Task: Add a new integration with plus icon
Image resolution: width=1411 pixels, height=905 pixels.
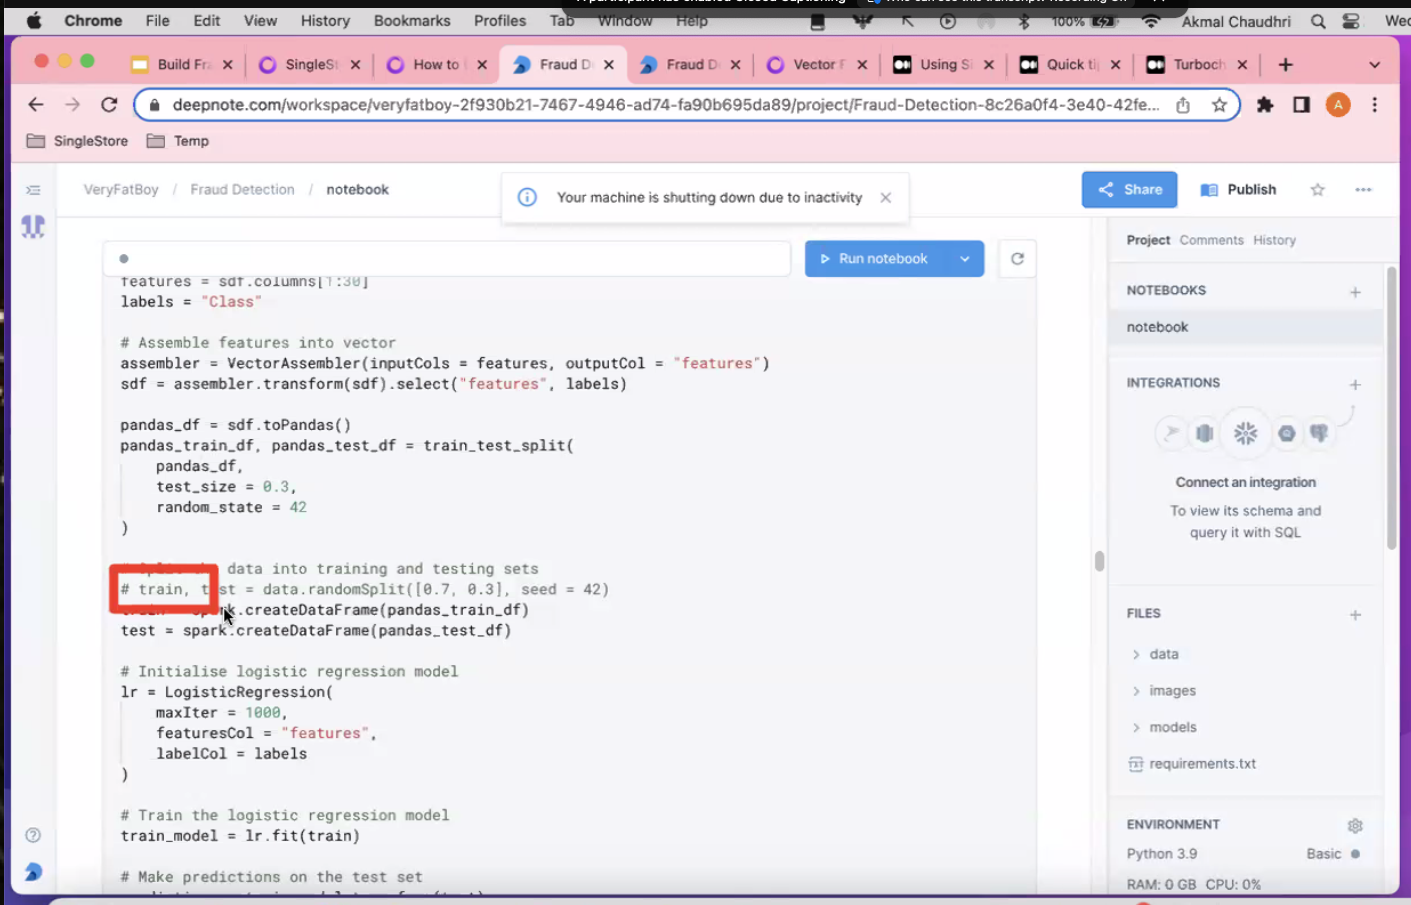Action: click(x=1355, y=384)
